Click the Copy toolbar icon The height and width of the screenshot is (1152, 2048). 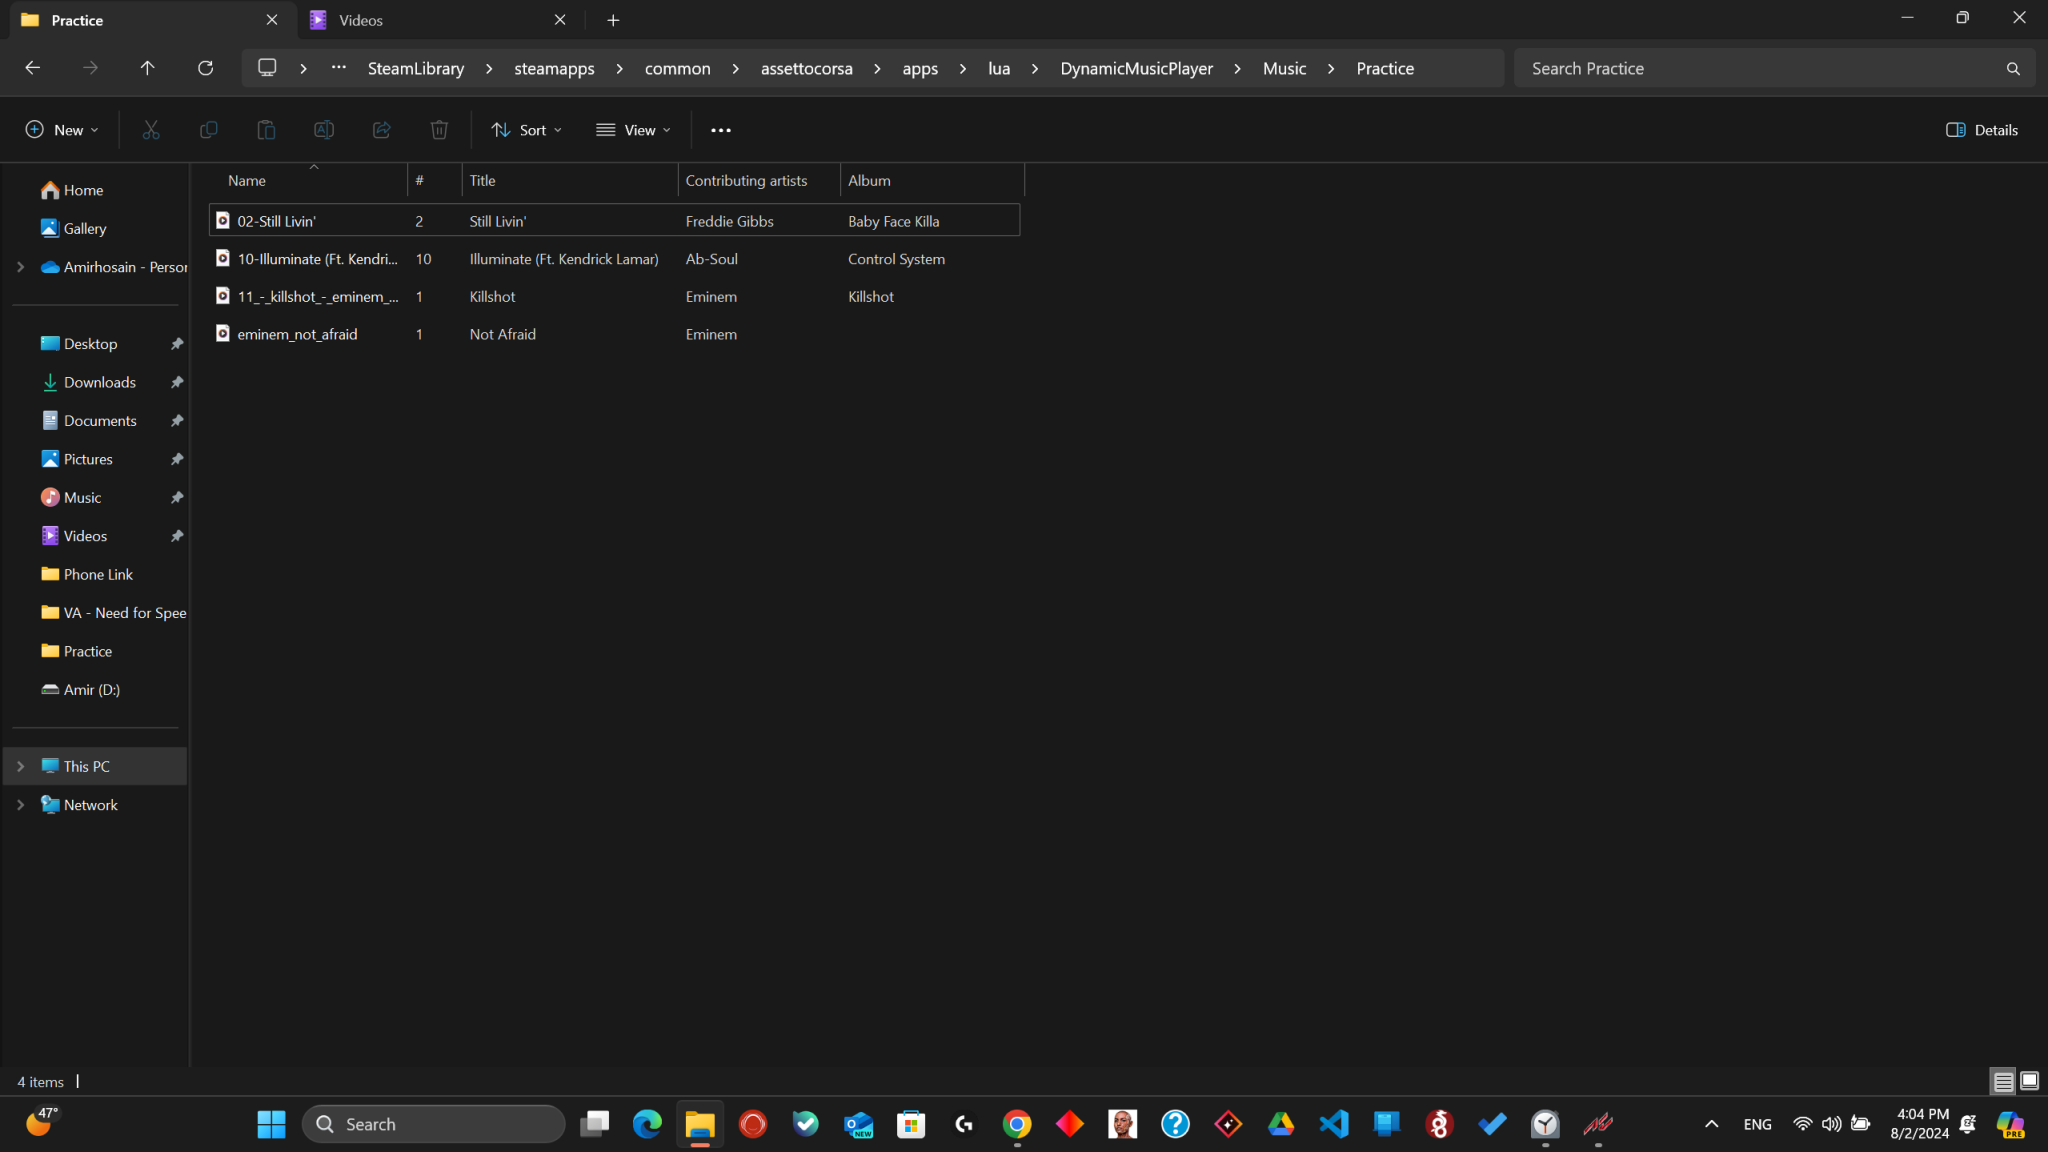(209, 130)
